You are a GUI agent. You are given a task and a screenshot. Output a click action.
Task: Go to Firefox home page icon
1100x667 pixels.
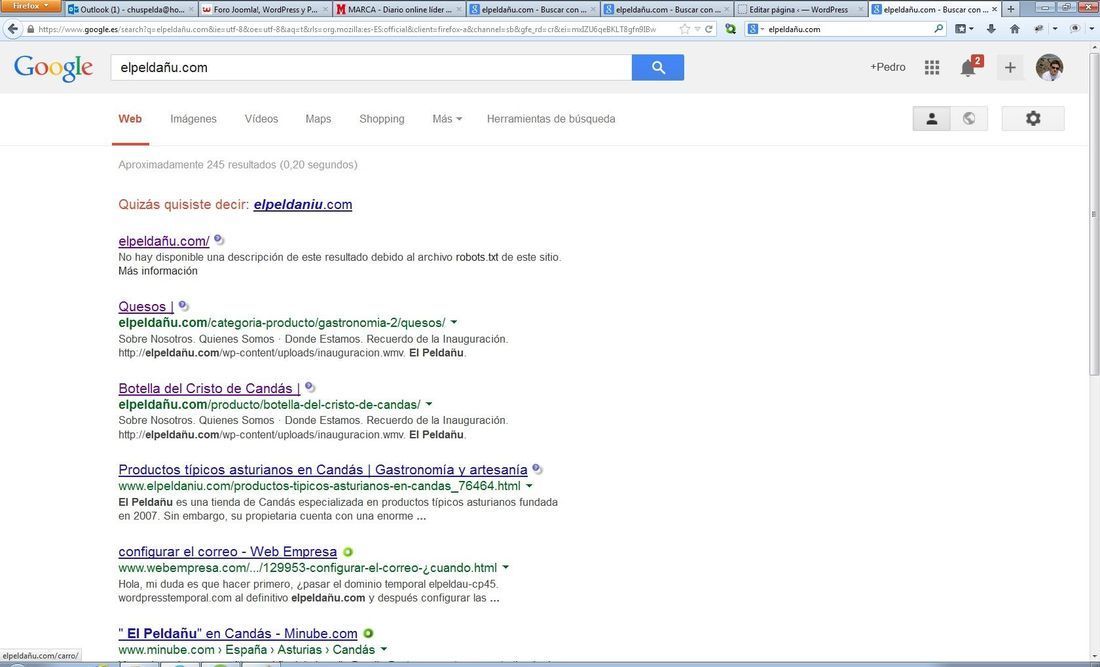coord(1014,29)
